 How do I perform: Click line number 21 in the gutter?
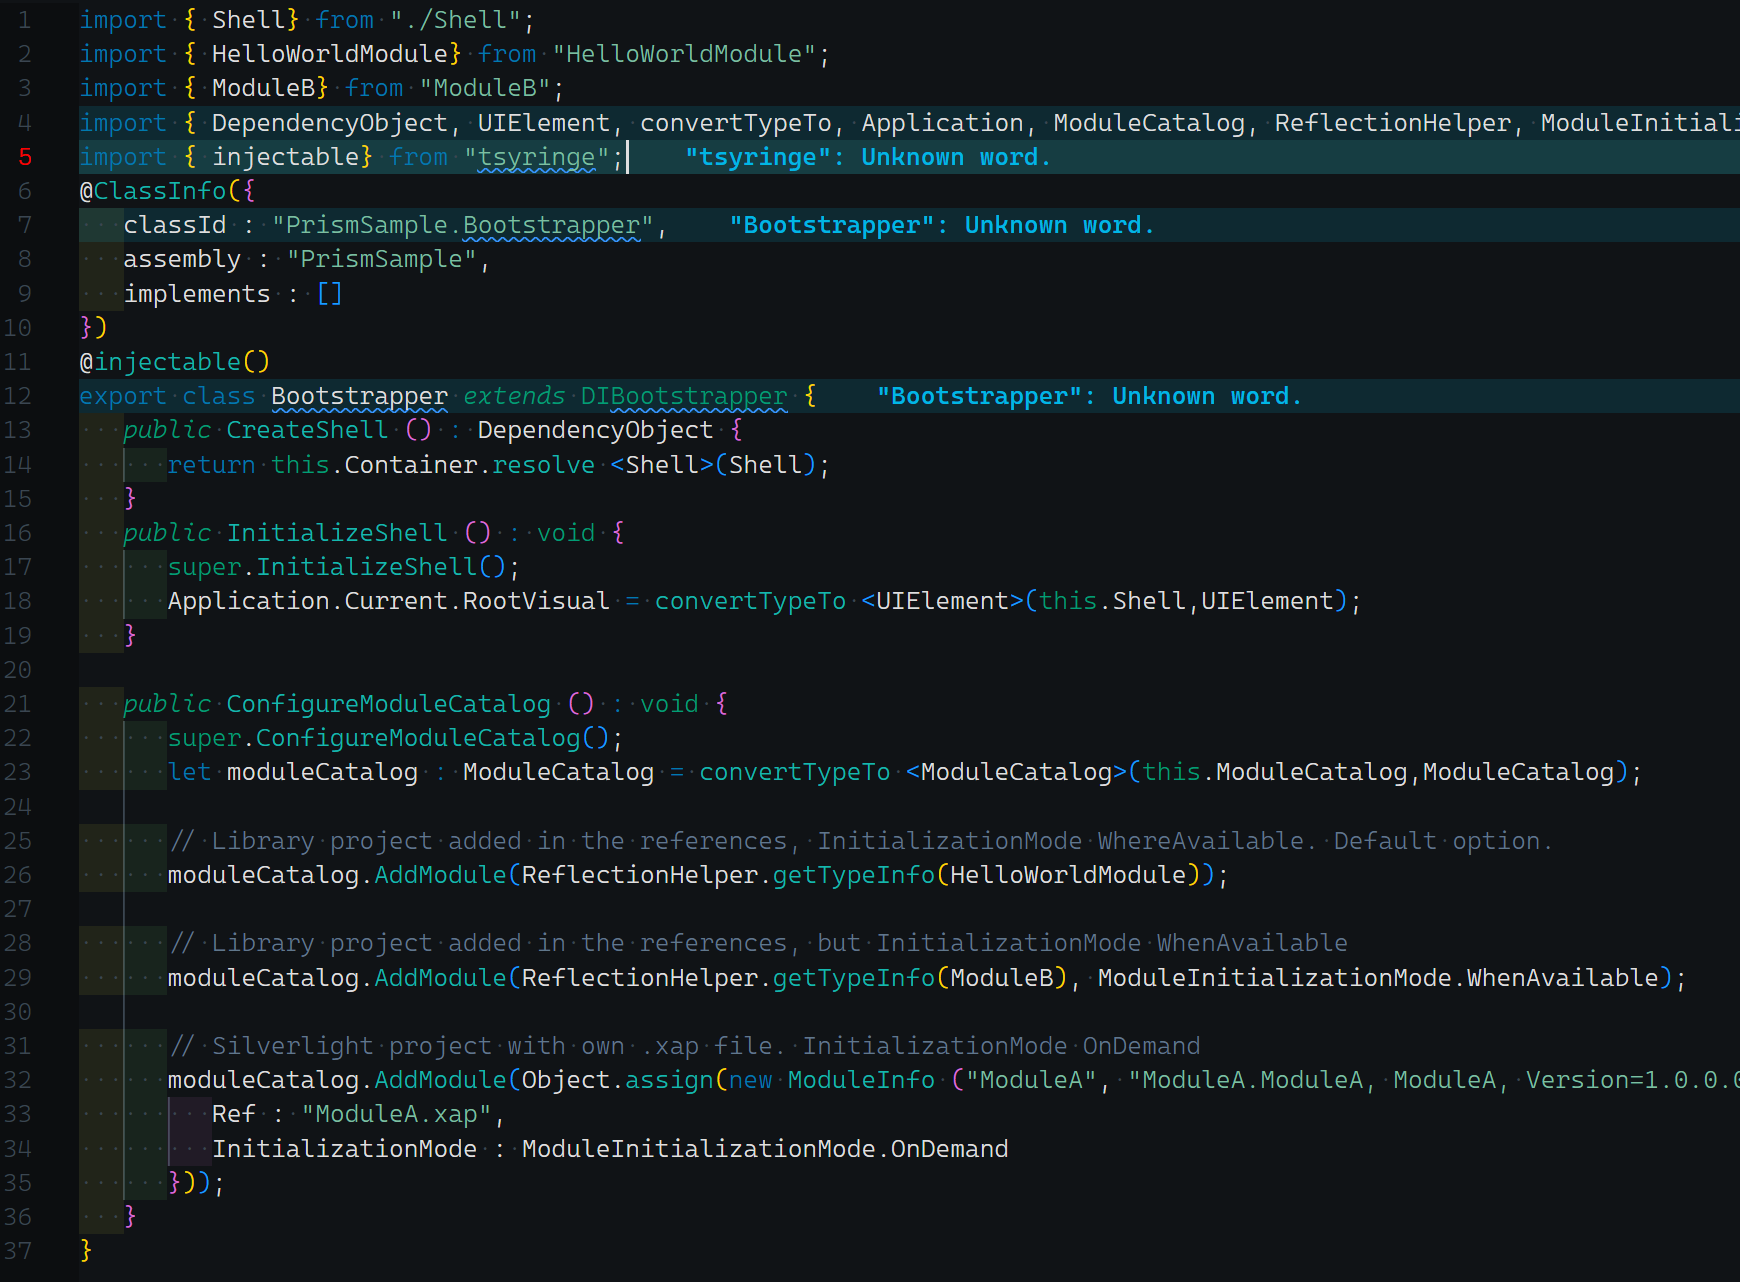click(18, 704)
